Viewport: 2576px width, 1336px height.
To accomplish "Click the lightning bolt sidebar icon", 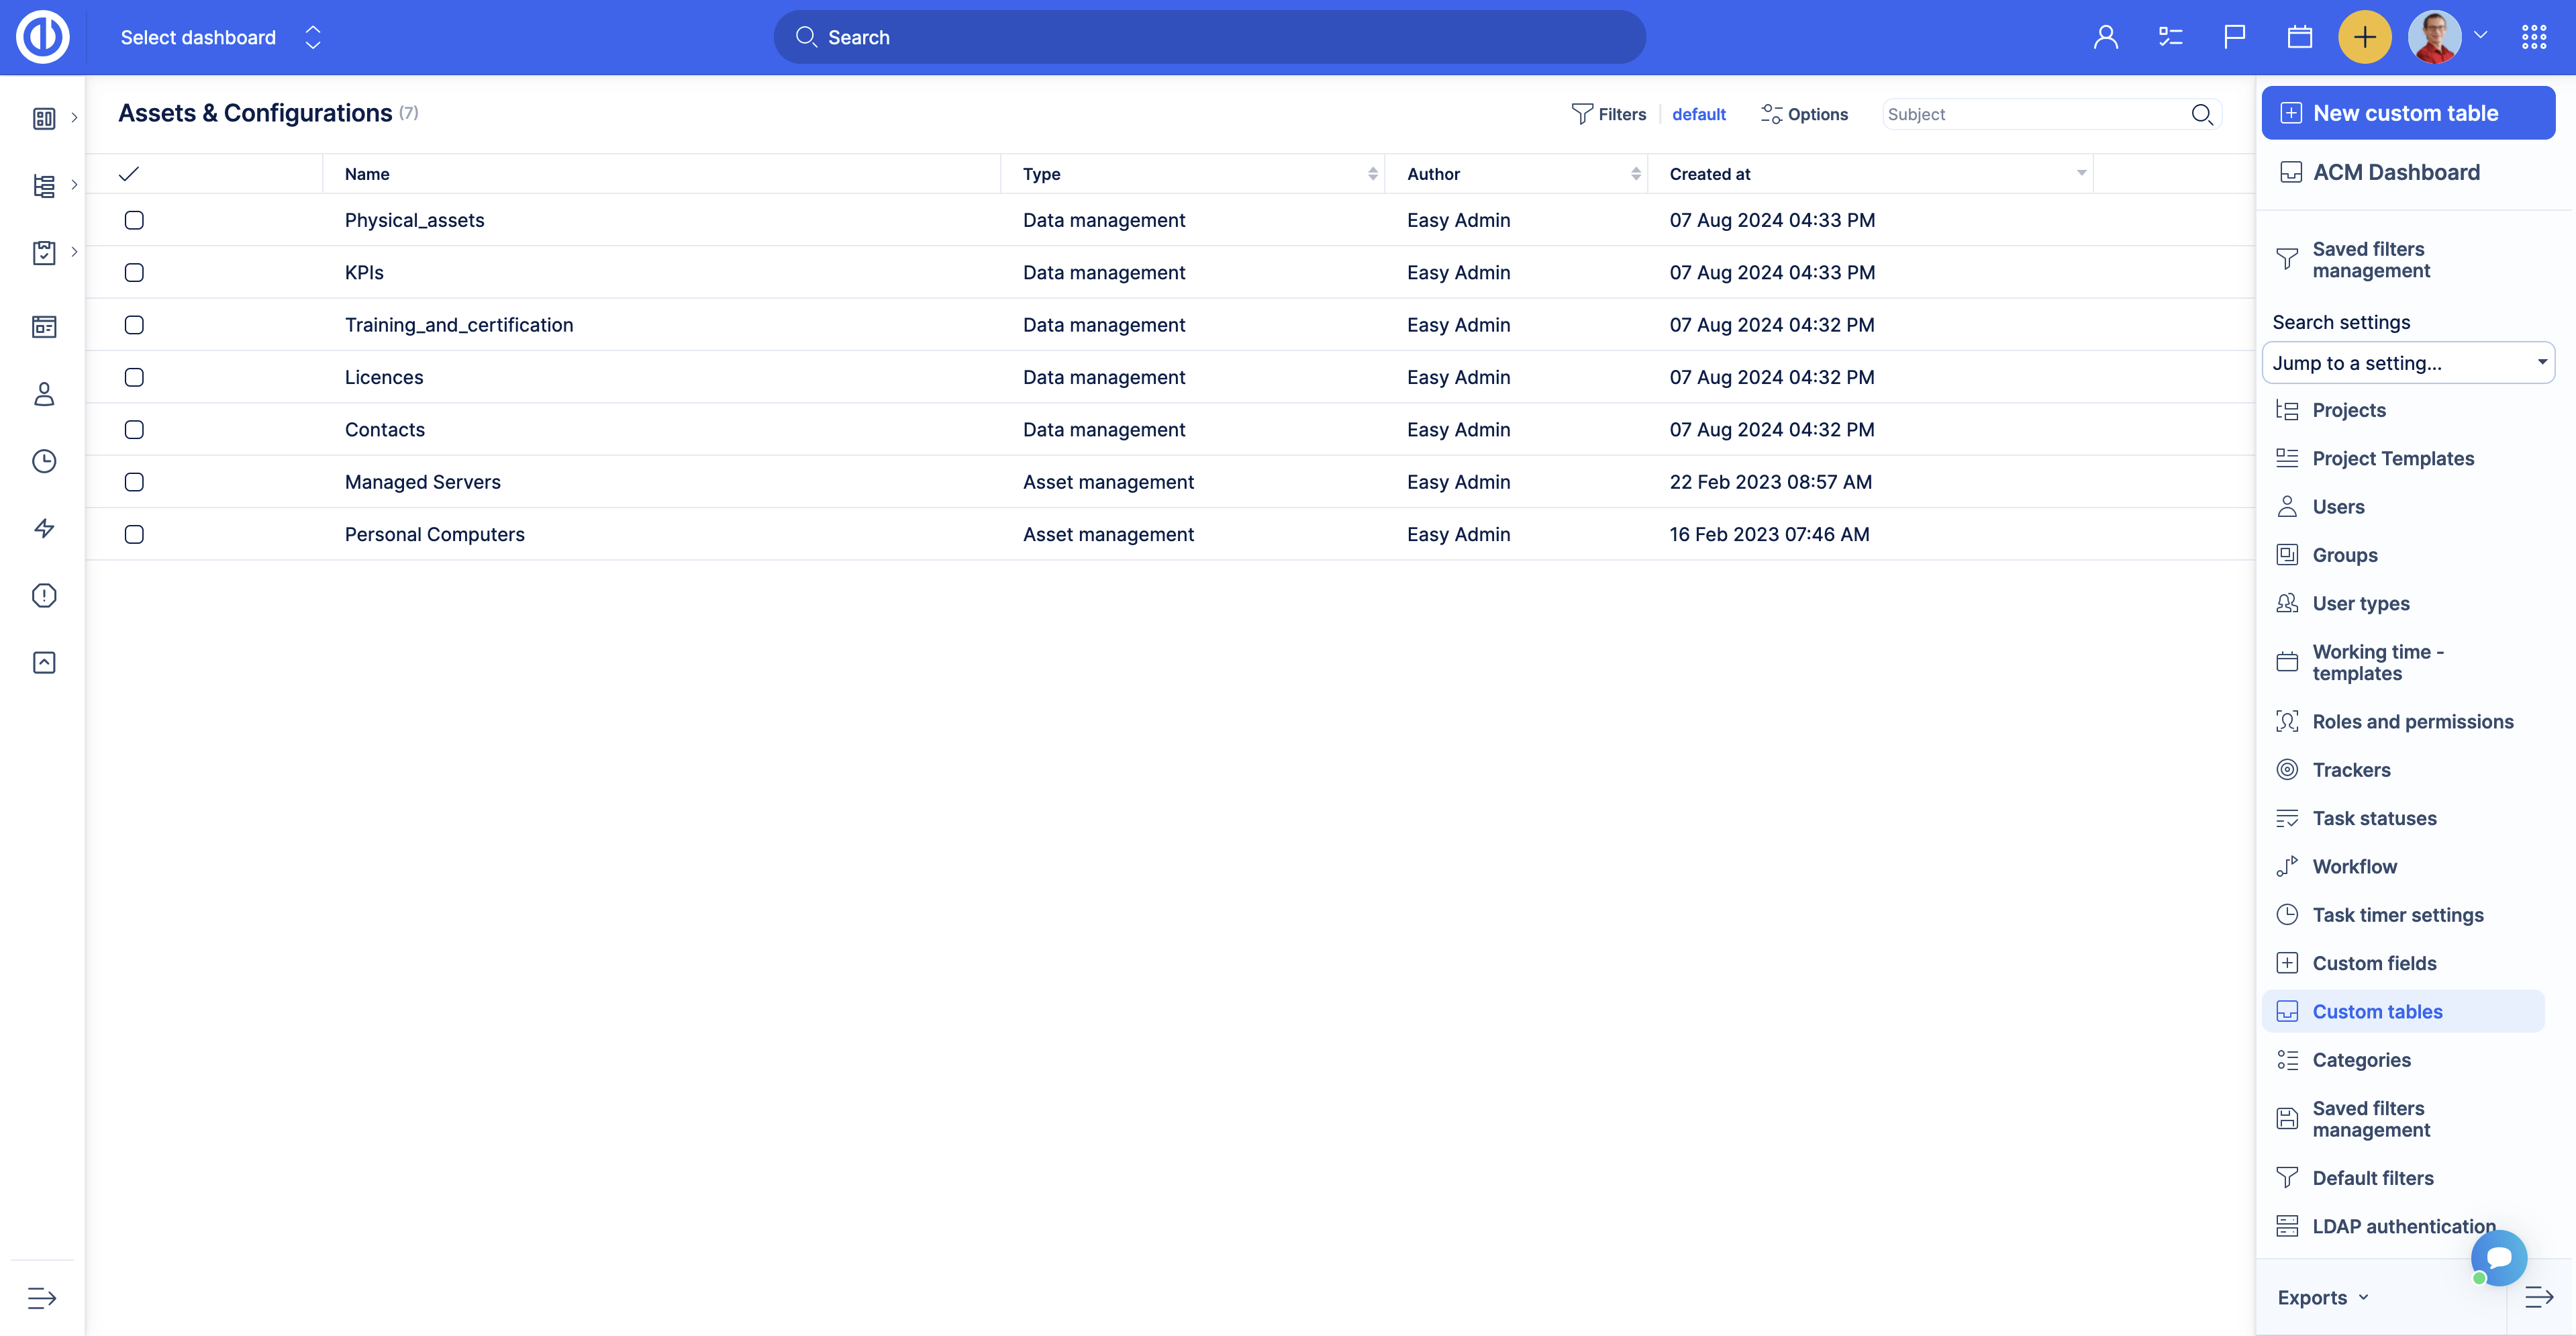I will pyautogui.click(x=44, y=528).
